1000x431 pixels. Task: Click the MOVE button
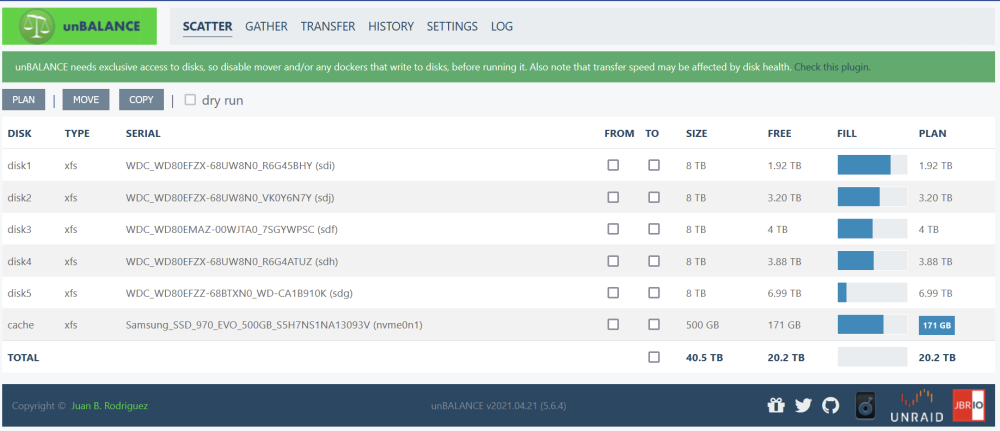pos(86,99)
